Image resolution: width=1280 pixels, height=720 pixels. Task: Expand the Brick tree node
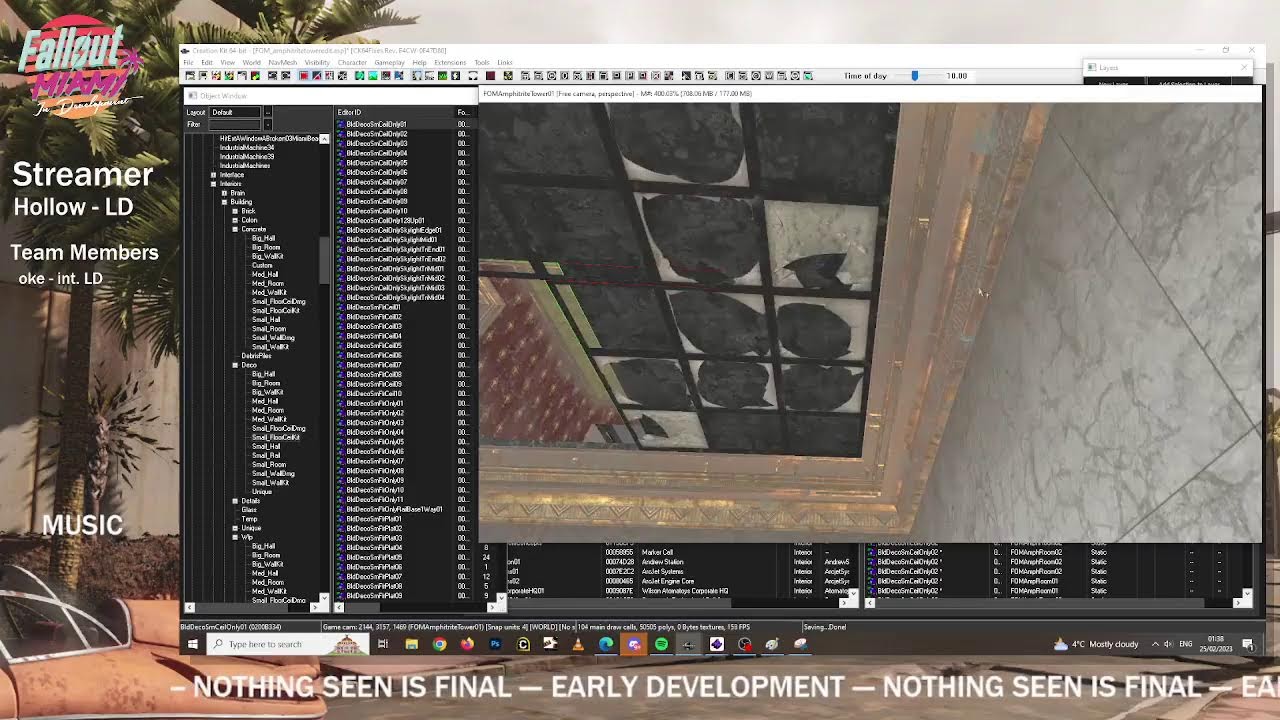(235, 211)
